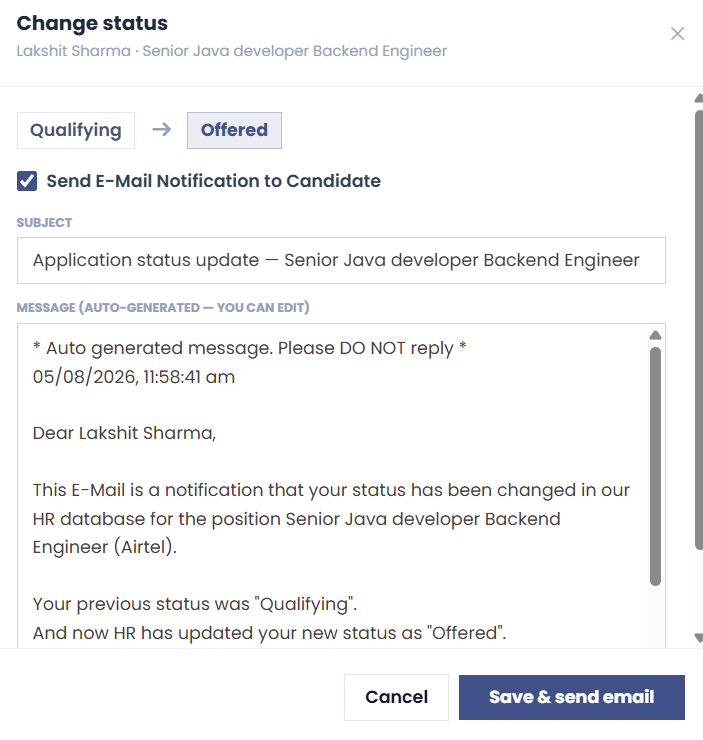
Task: Click the date line 05/08/2026 in the message
Action: [x=134, y=377]
